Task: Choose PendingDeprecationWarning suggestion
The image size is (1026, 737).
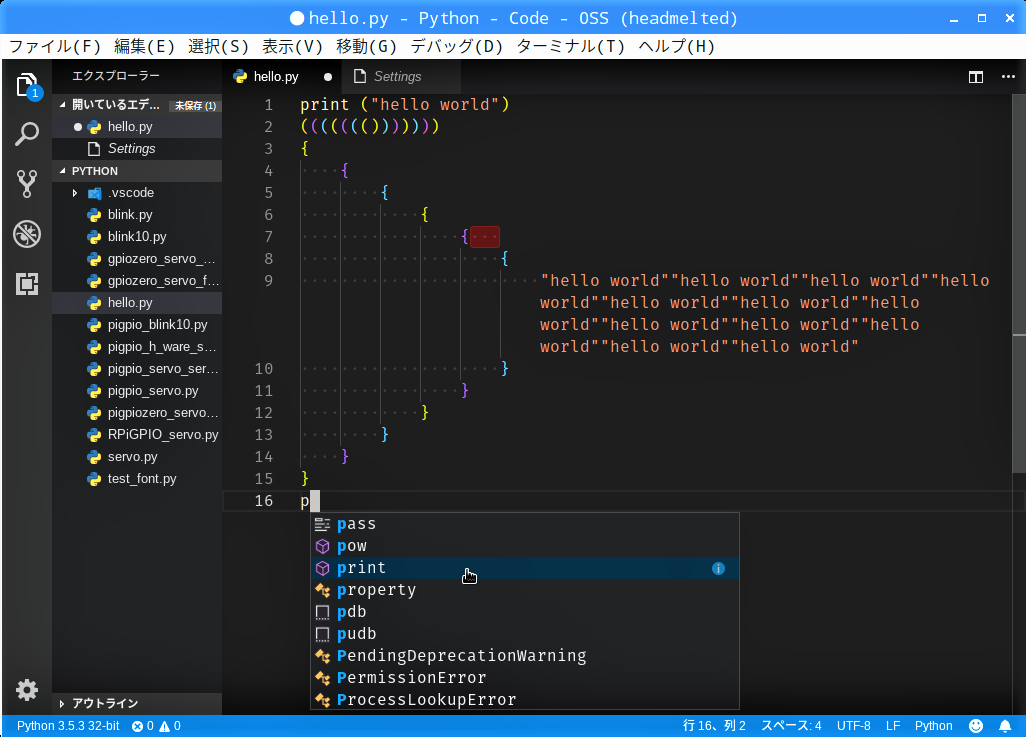Action: click(x=525, y=656)
